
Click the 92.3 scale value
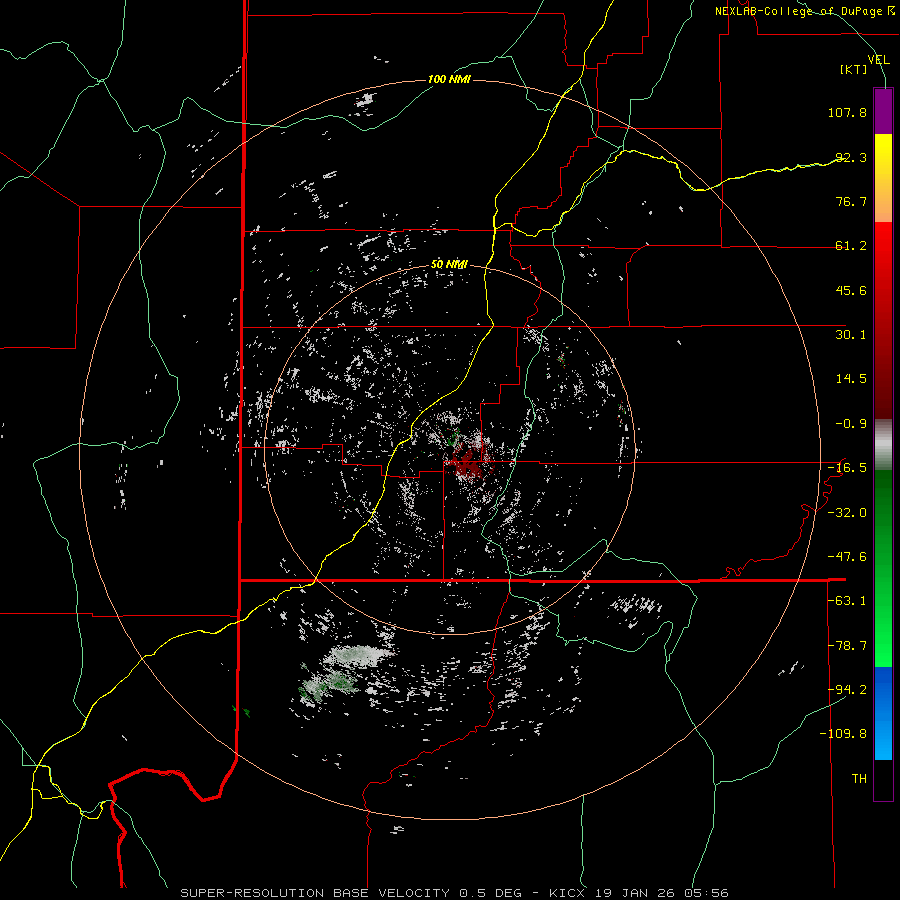tap(851, 157)
